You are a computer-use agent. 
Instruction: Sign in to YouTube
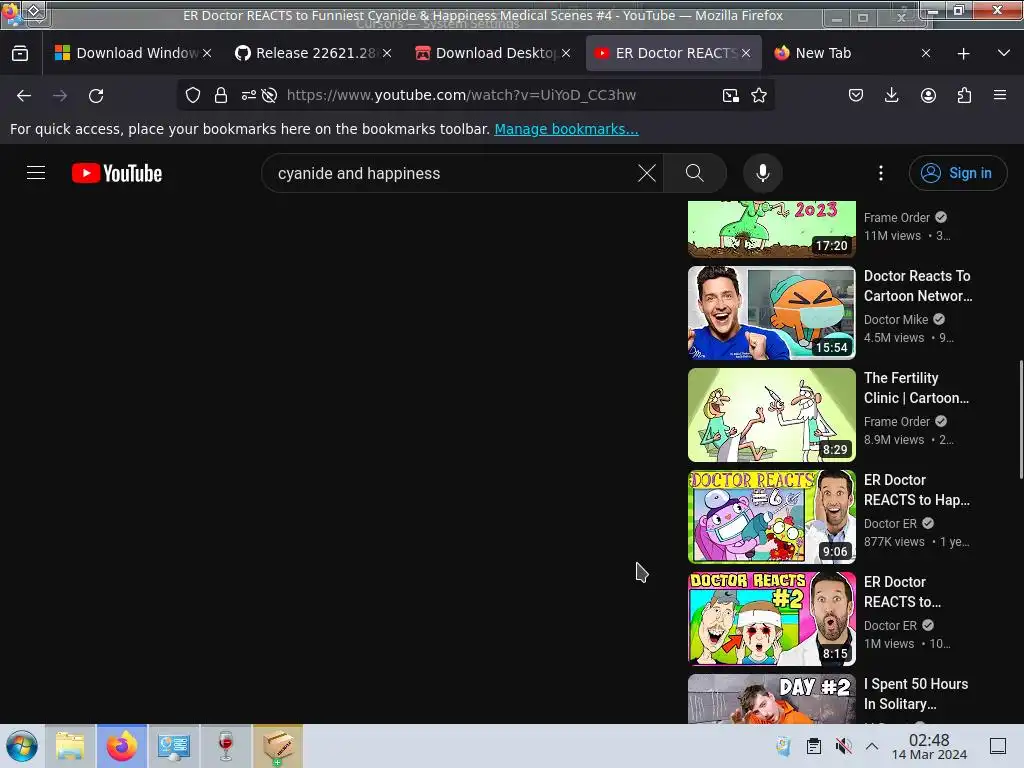tap(957, 173)
